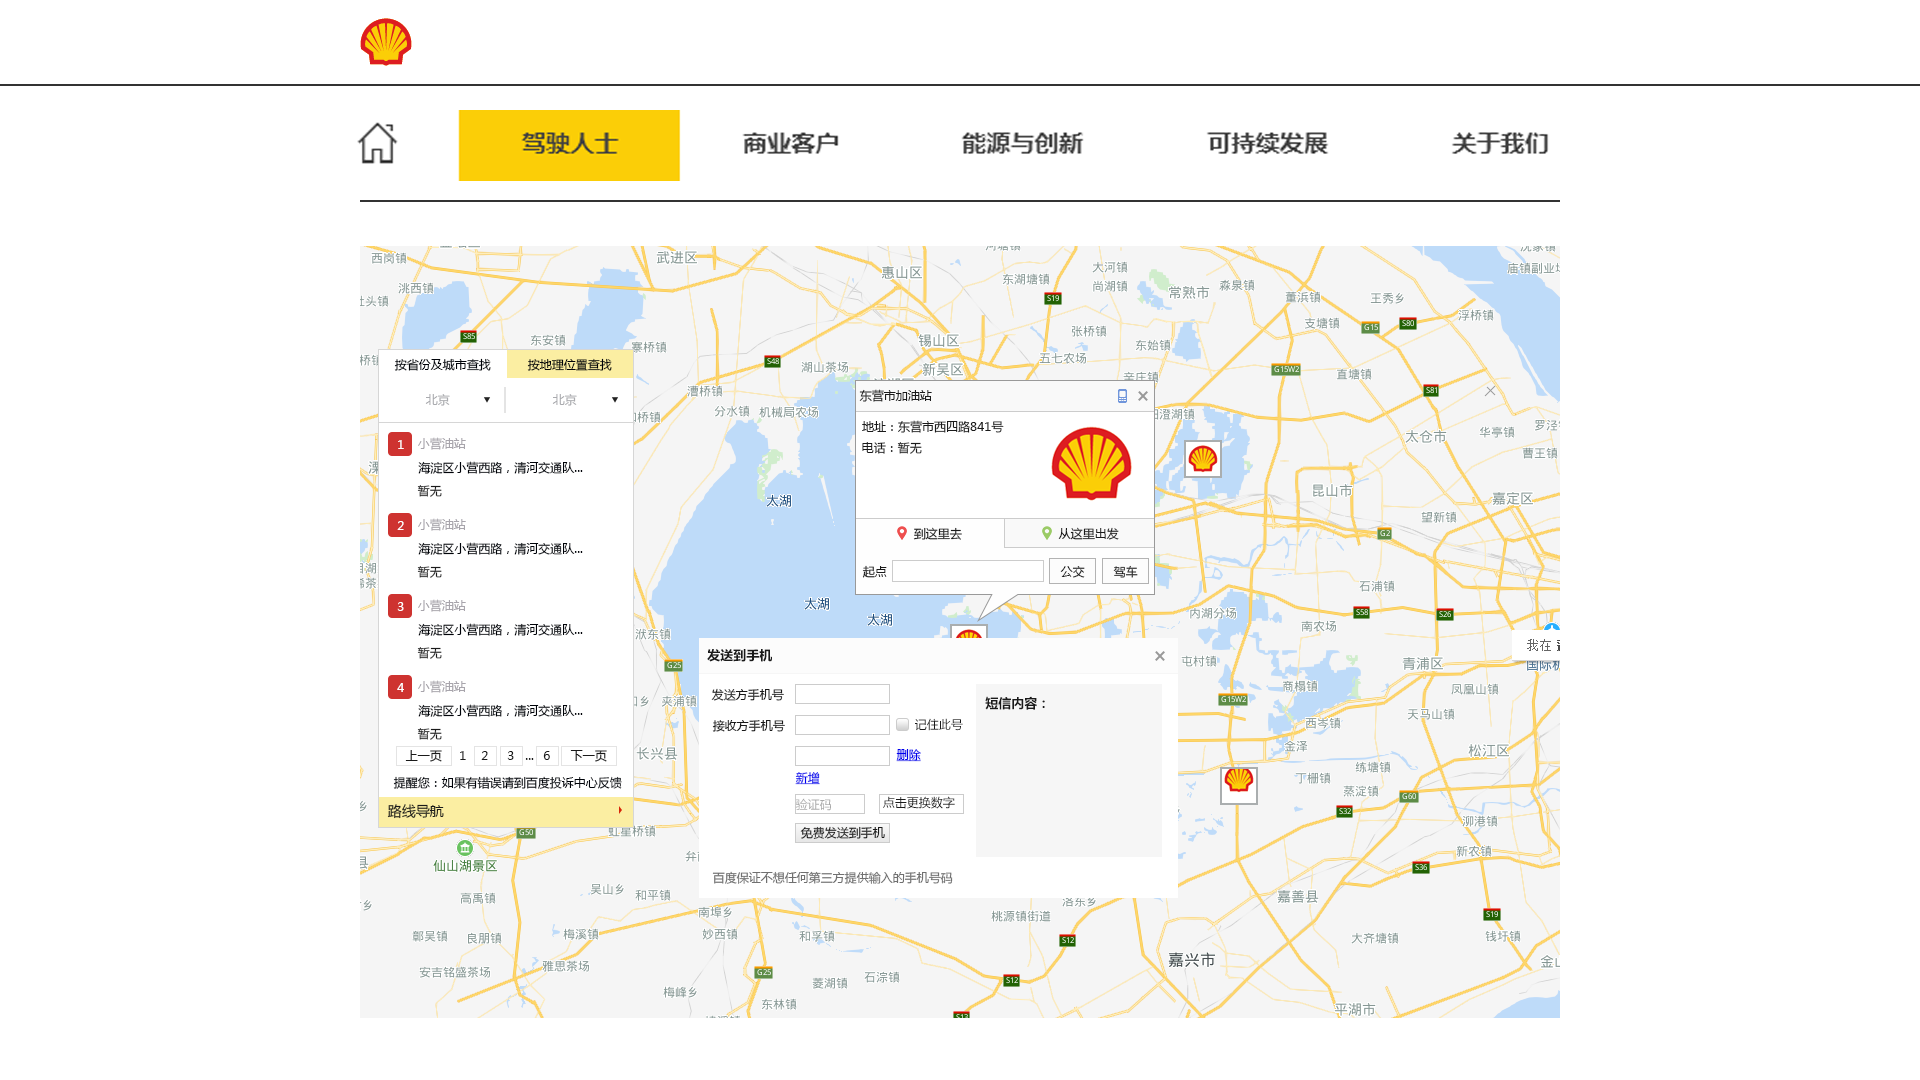The height and width of the screenshot is (1080, 1920).
Task: Close the small X near 太仓市
Action: coord(1490,391)
